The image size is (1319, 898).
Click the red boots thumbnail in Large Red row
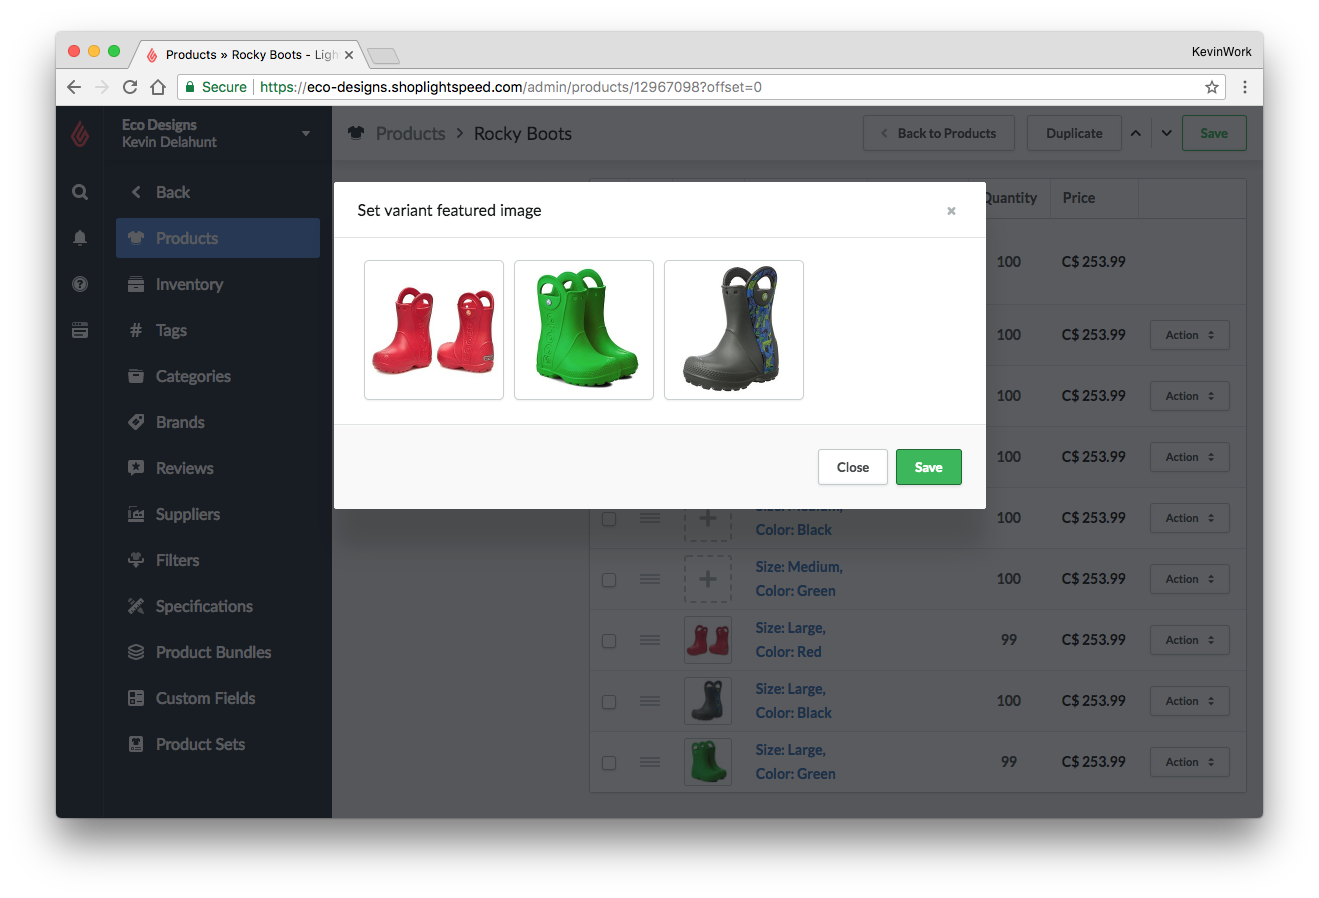point(708,640)
